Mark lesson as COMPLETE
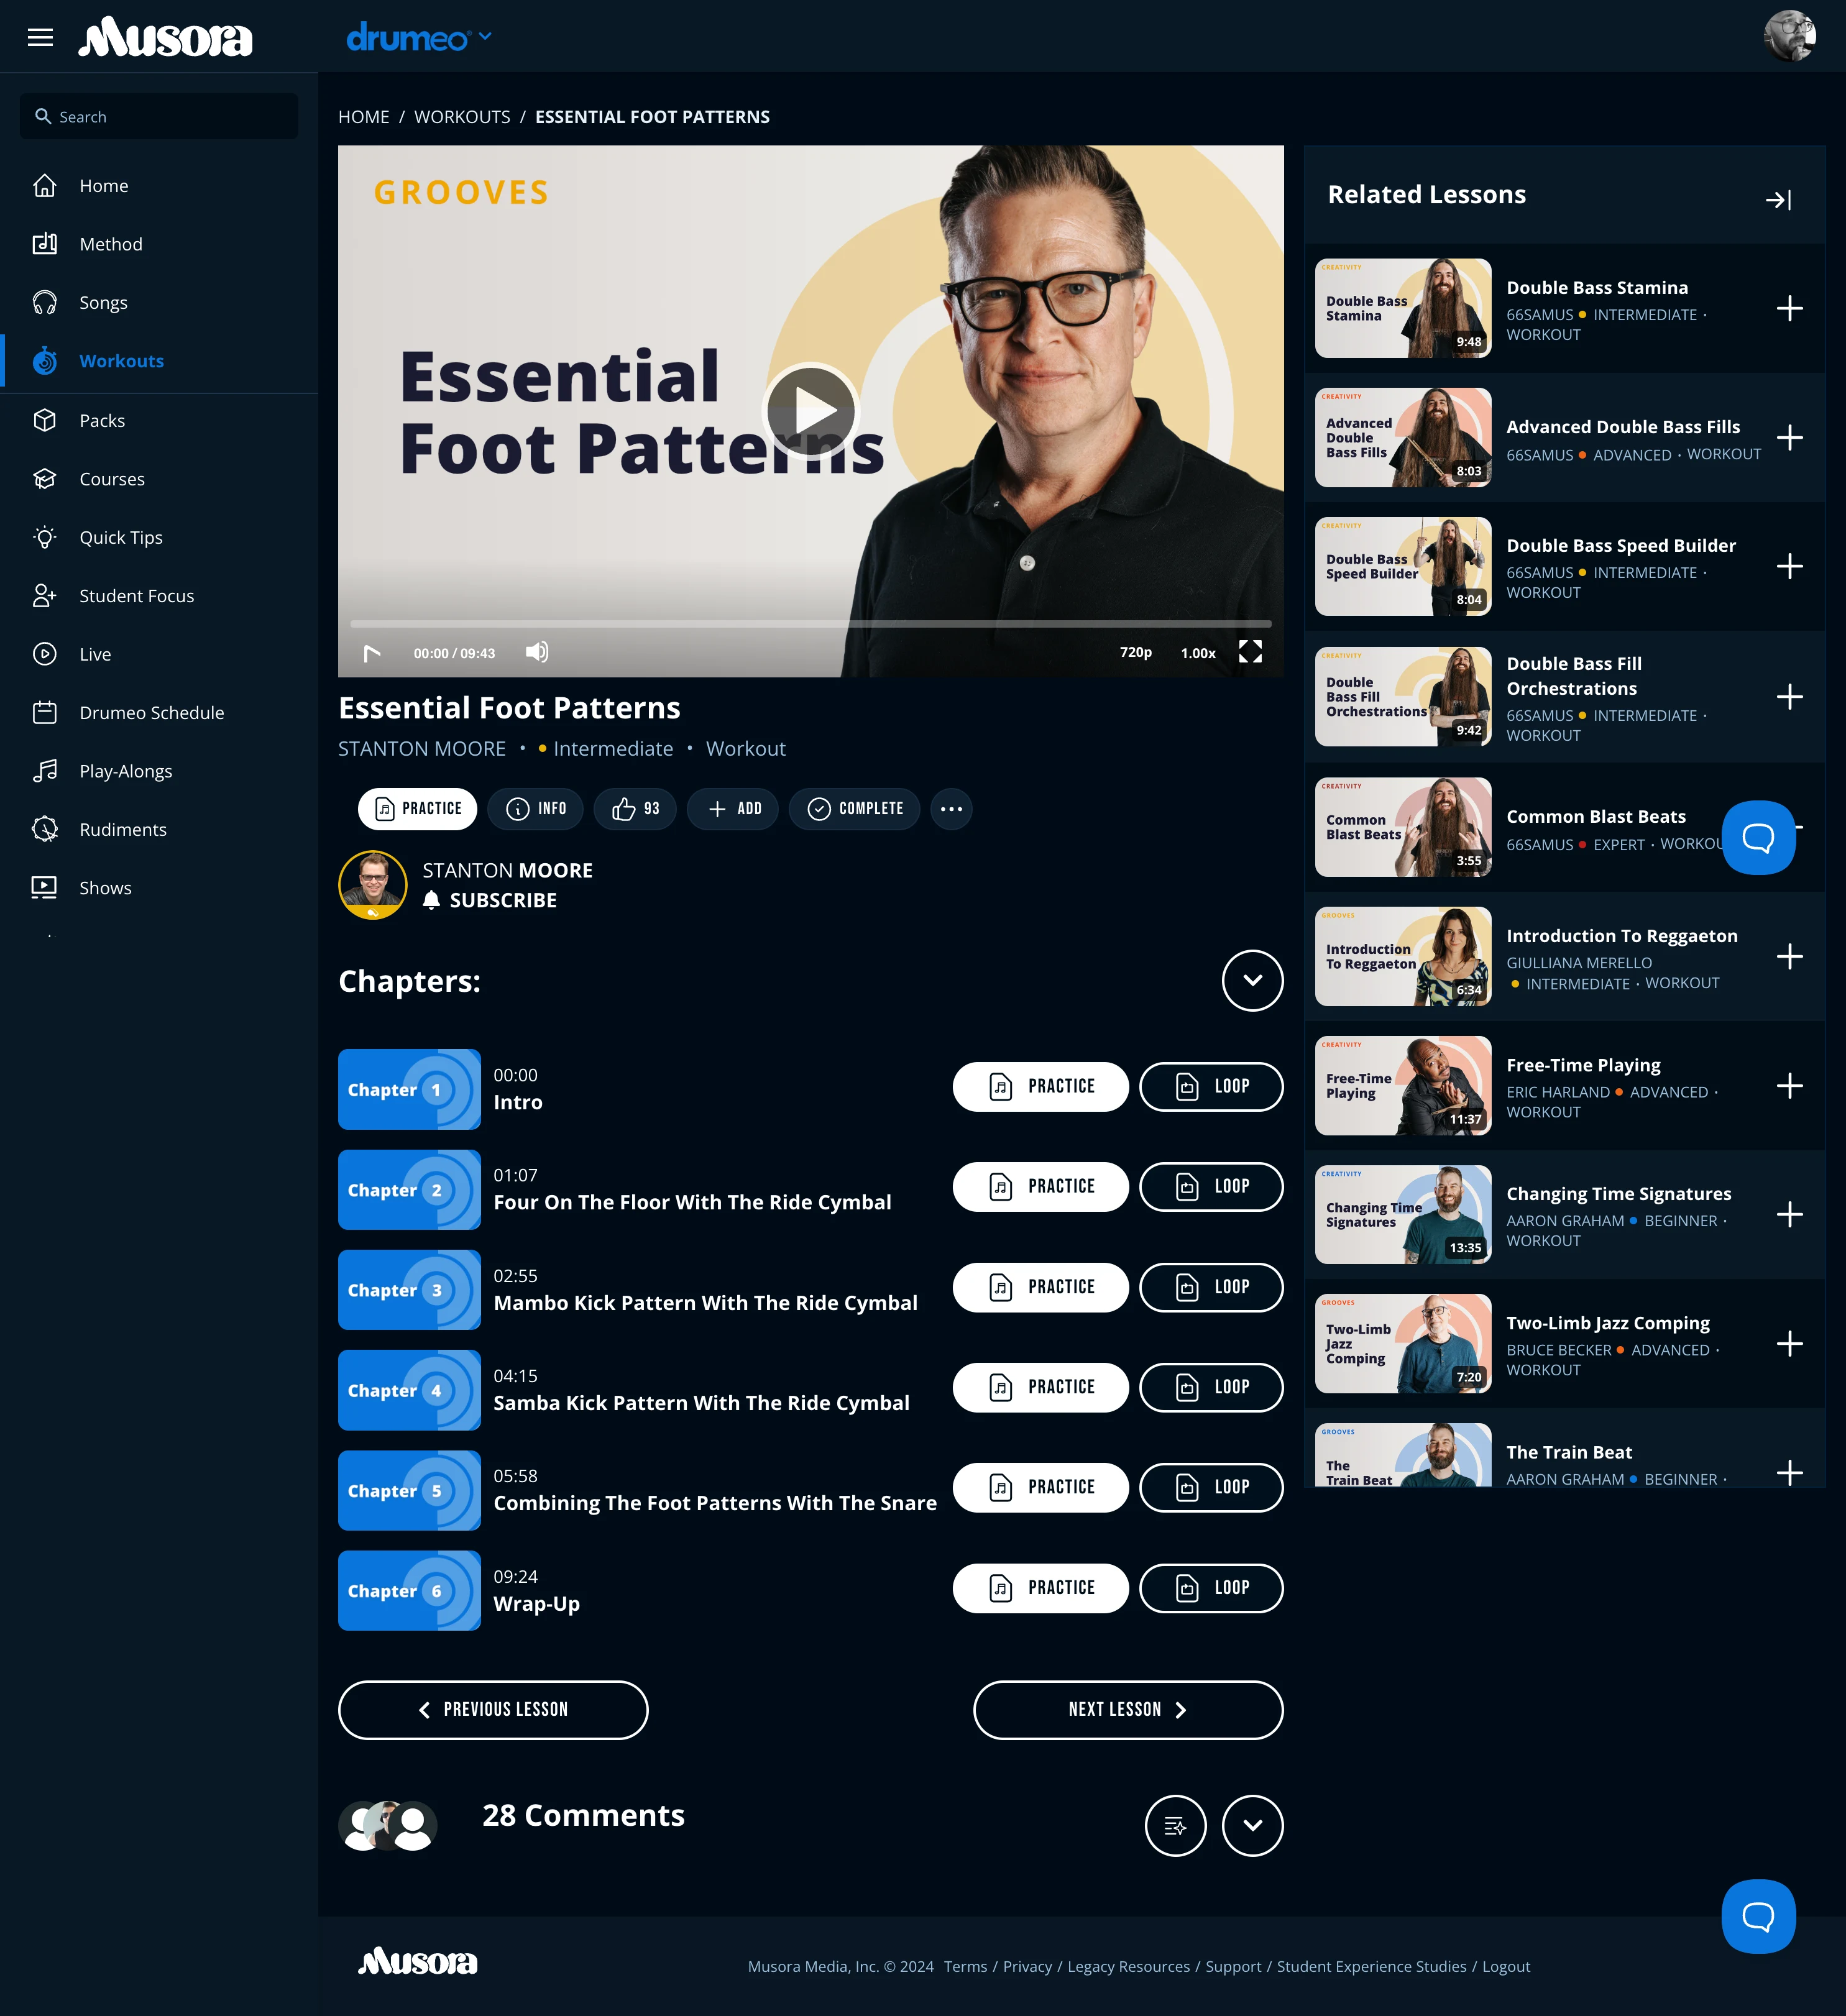The image size is (1846, 2016). point(855,809)
